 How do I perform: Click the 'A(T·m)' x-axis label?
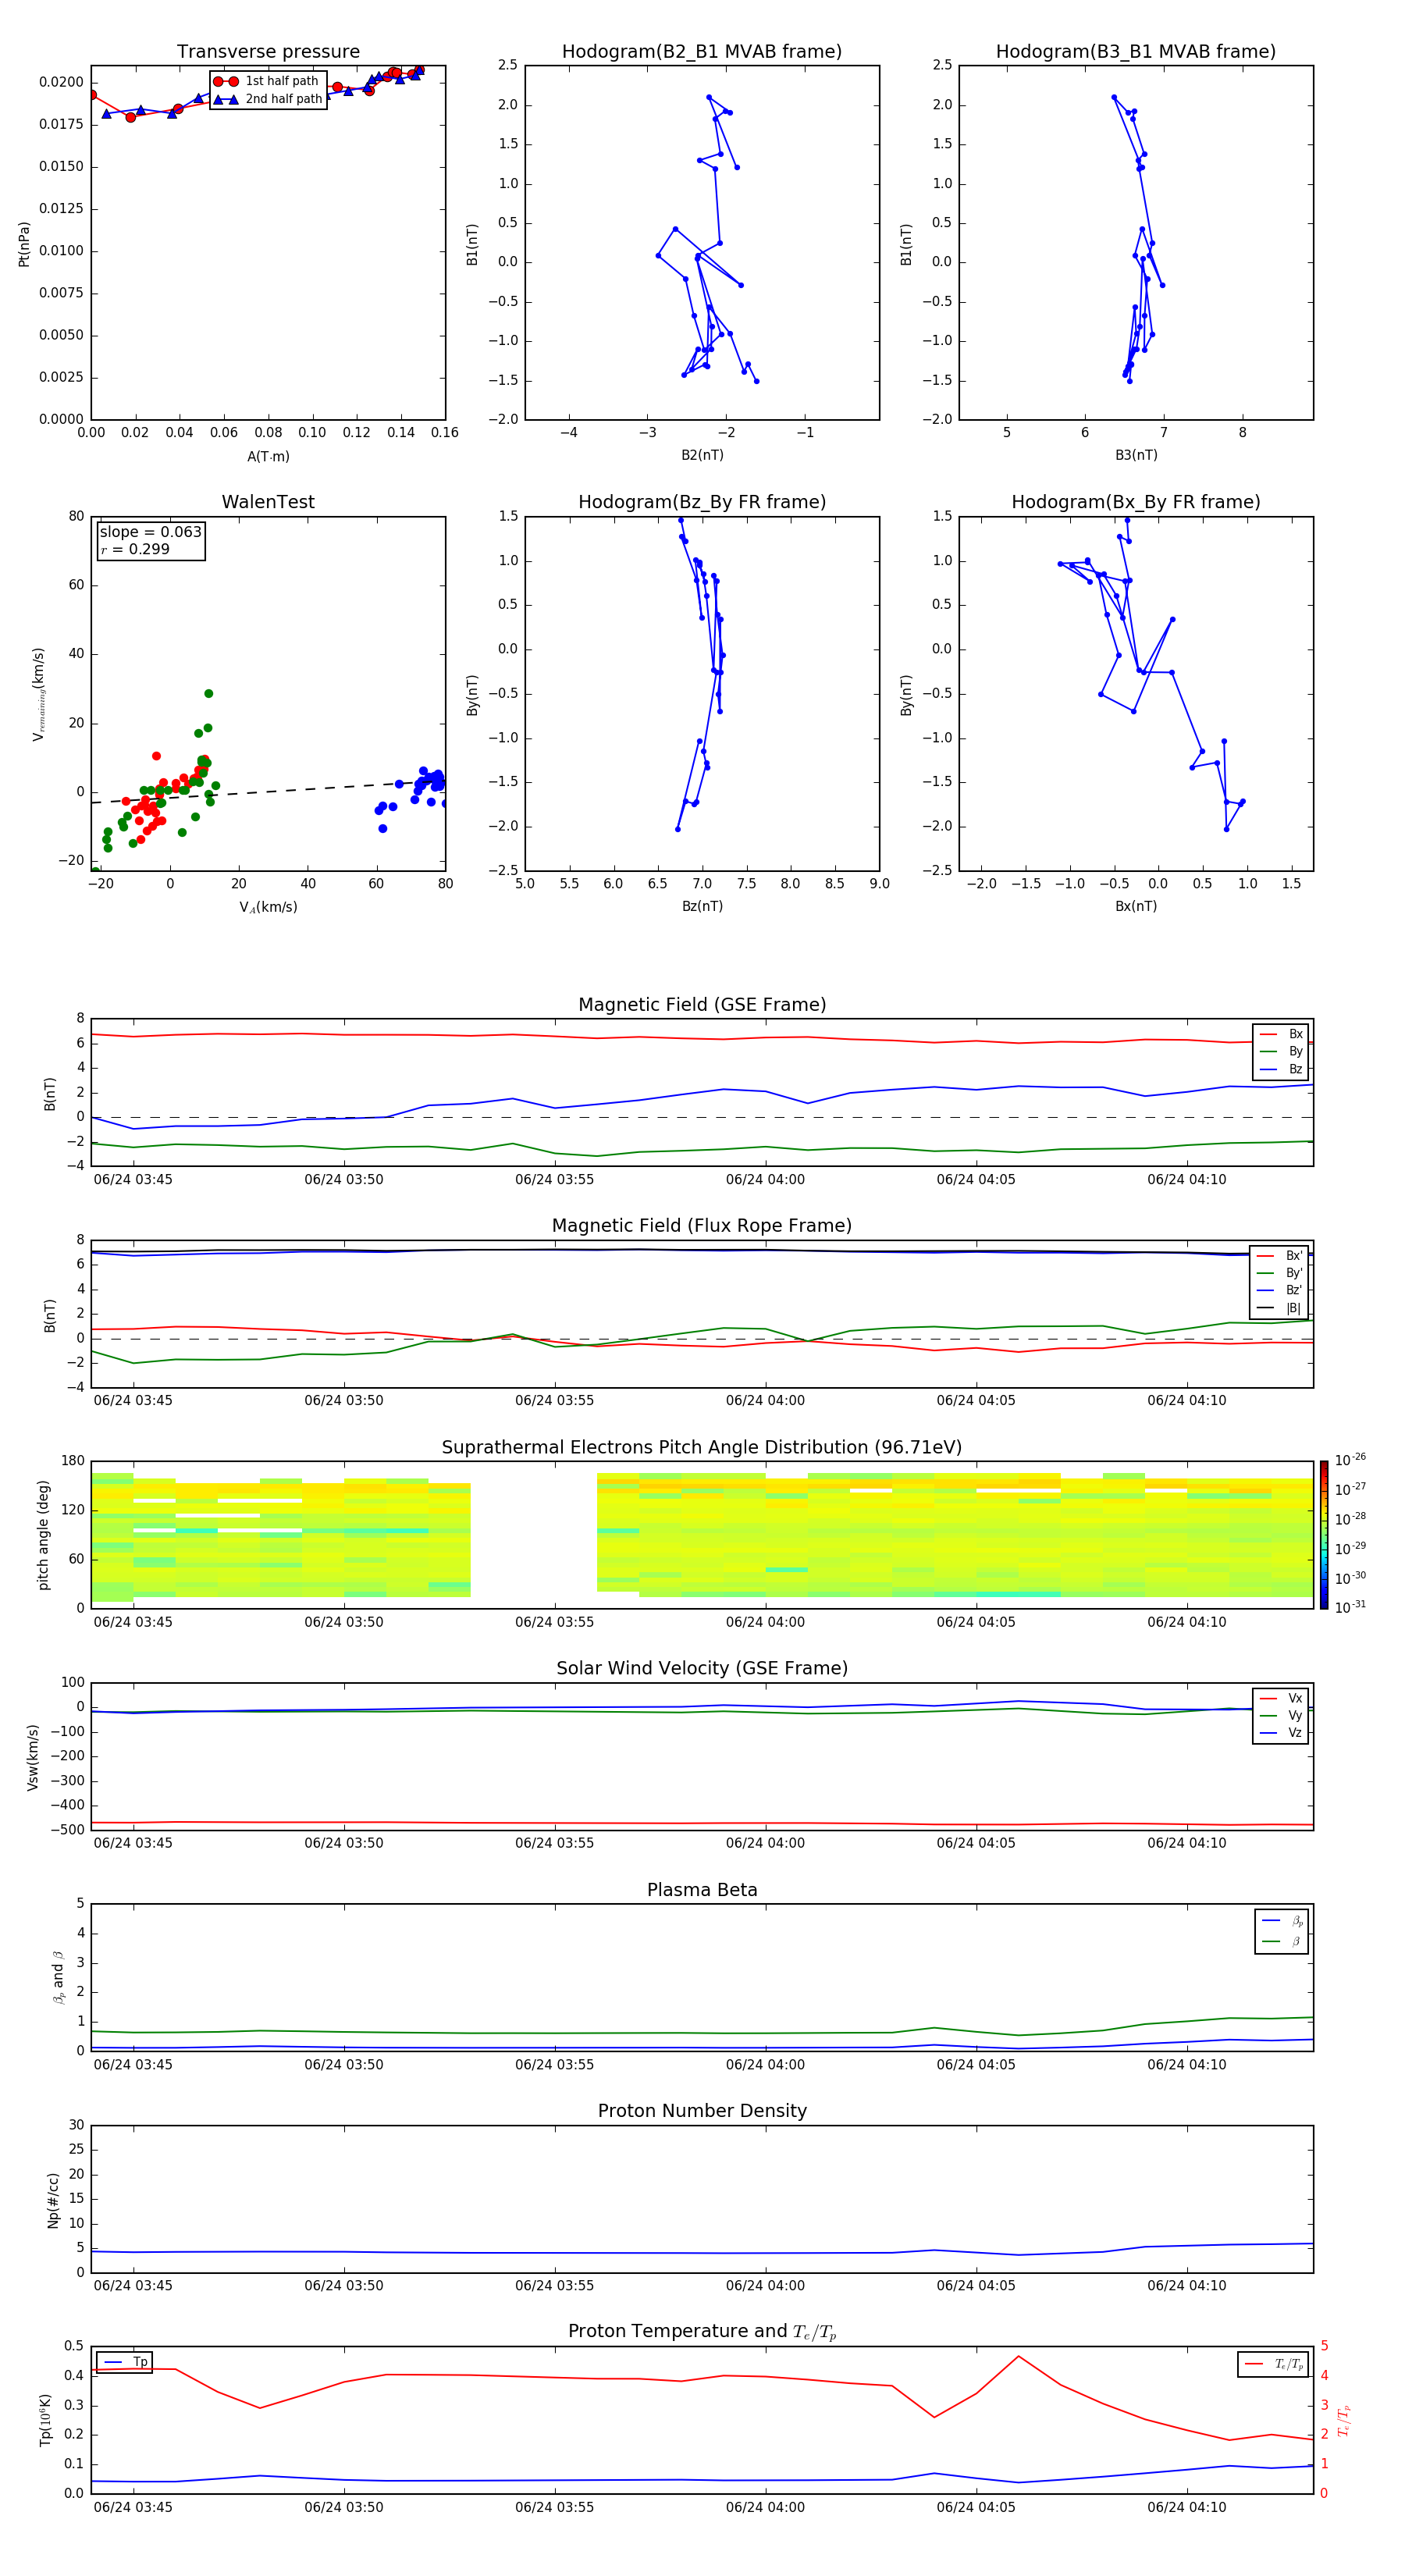pos(268,457)
